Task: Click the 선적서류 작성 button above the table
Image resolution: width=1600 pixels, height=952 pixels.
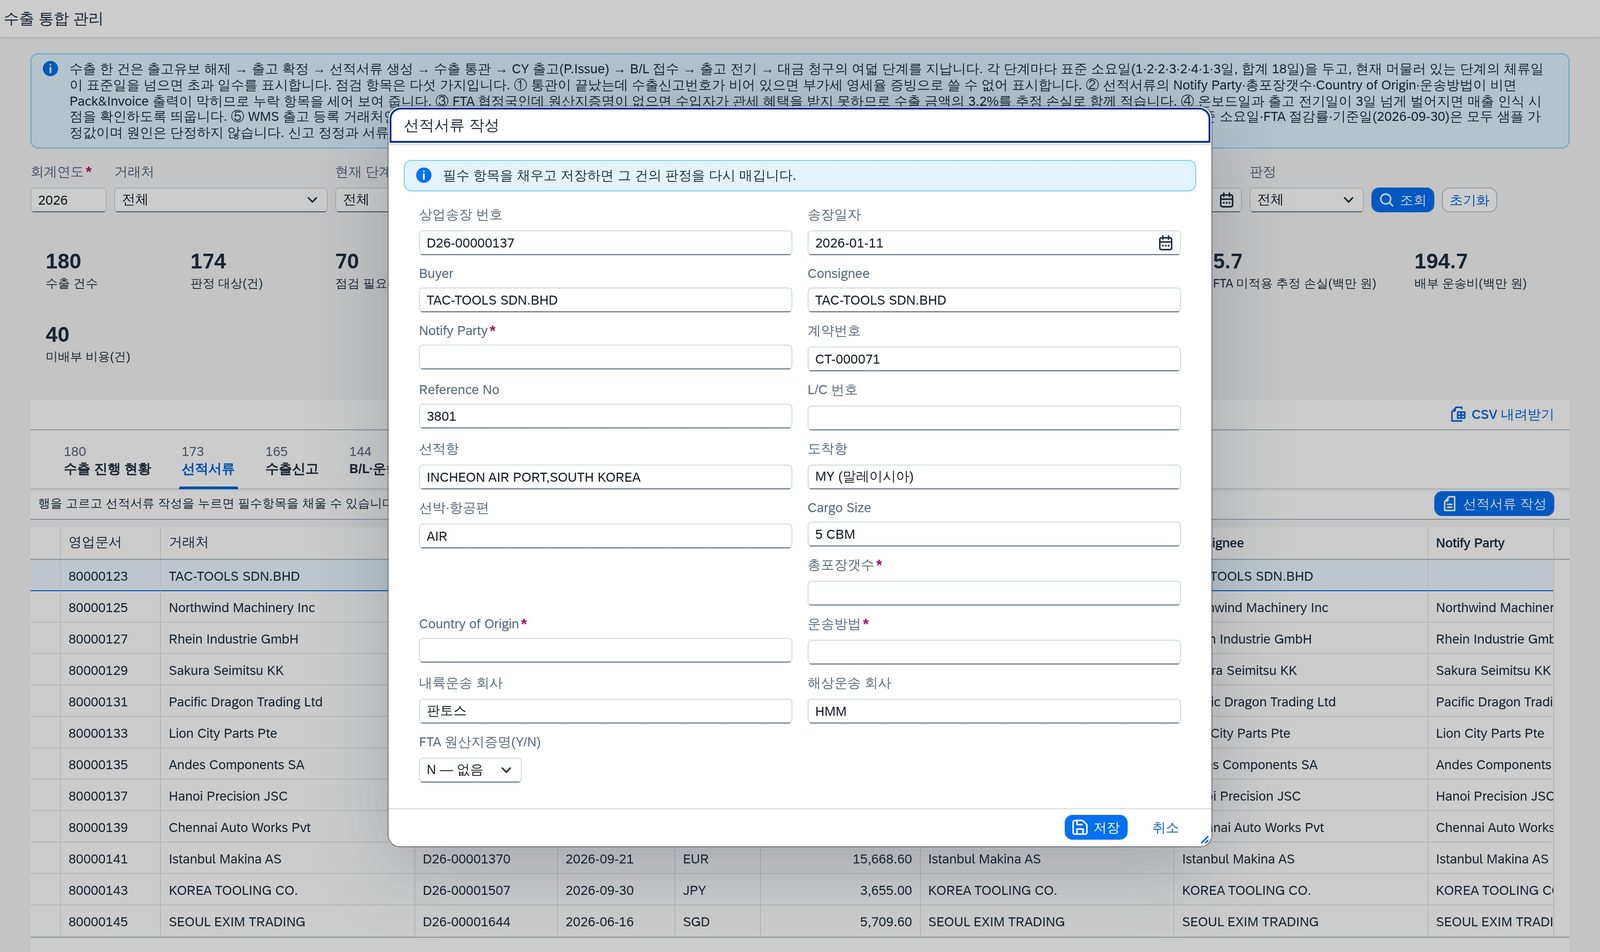Action: tap(1494, 504)
